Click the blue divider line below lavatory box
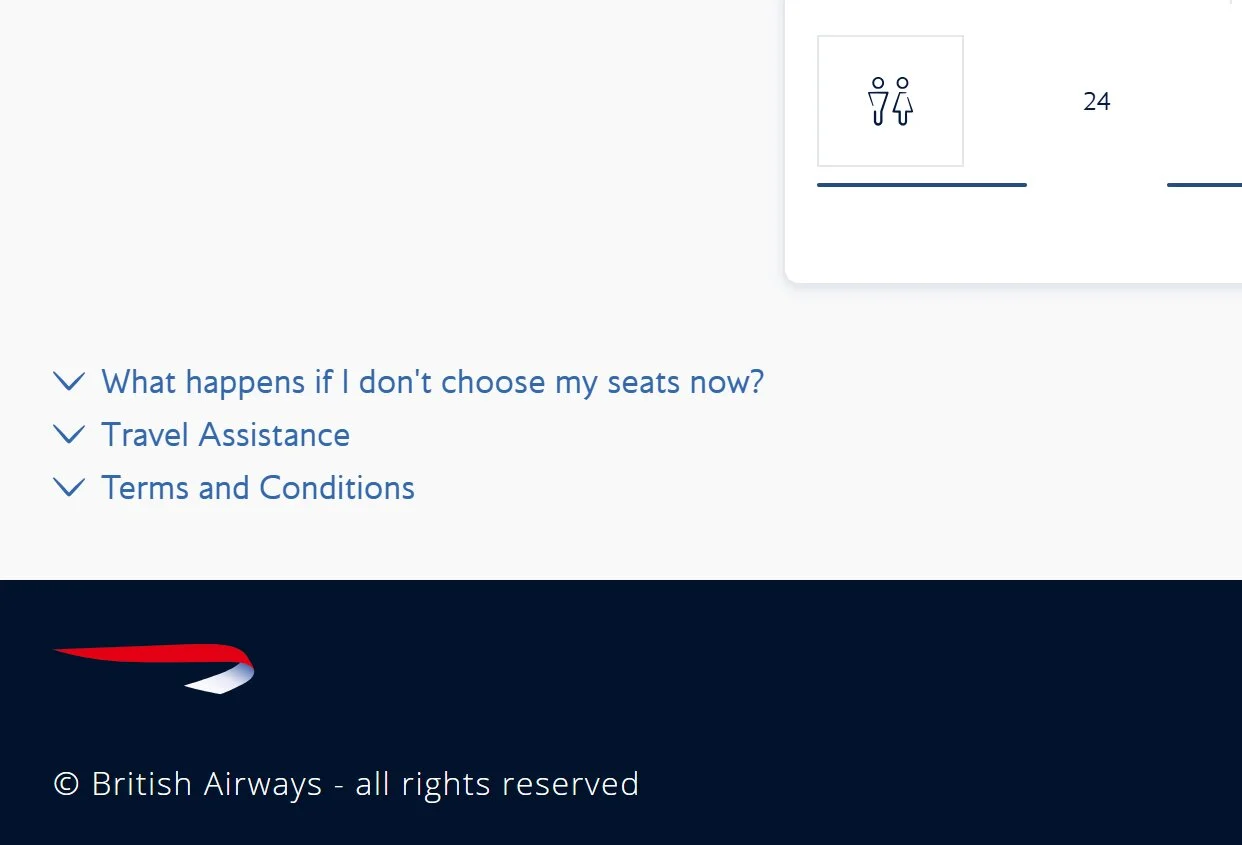The width and height of the screenshot is (1242, 845). coord(922,185)
